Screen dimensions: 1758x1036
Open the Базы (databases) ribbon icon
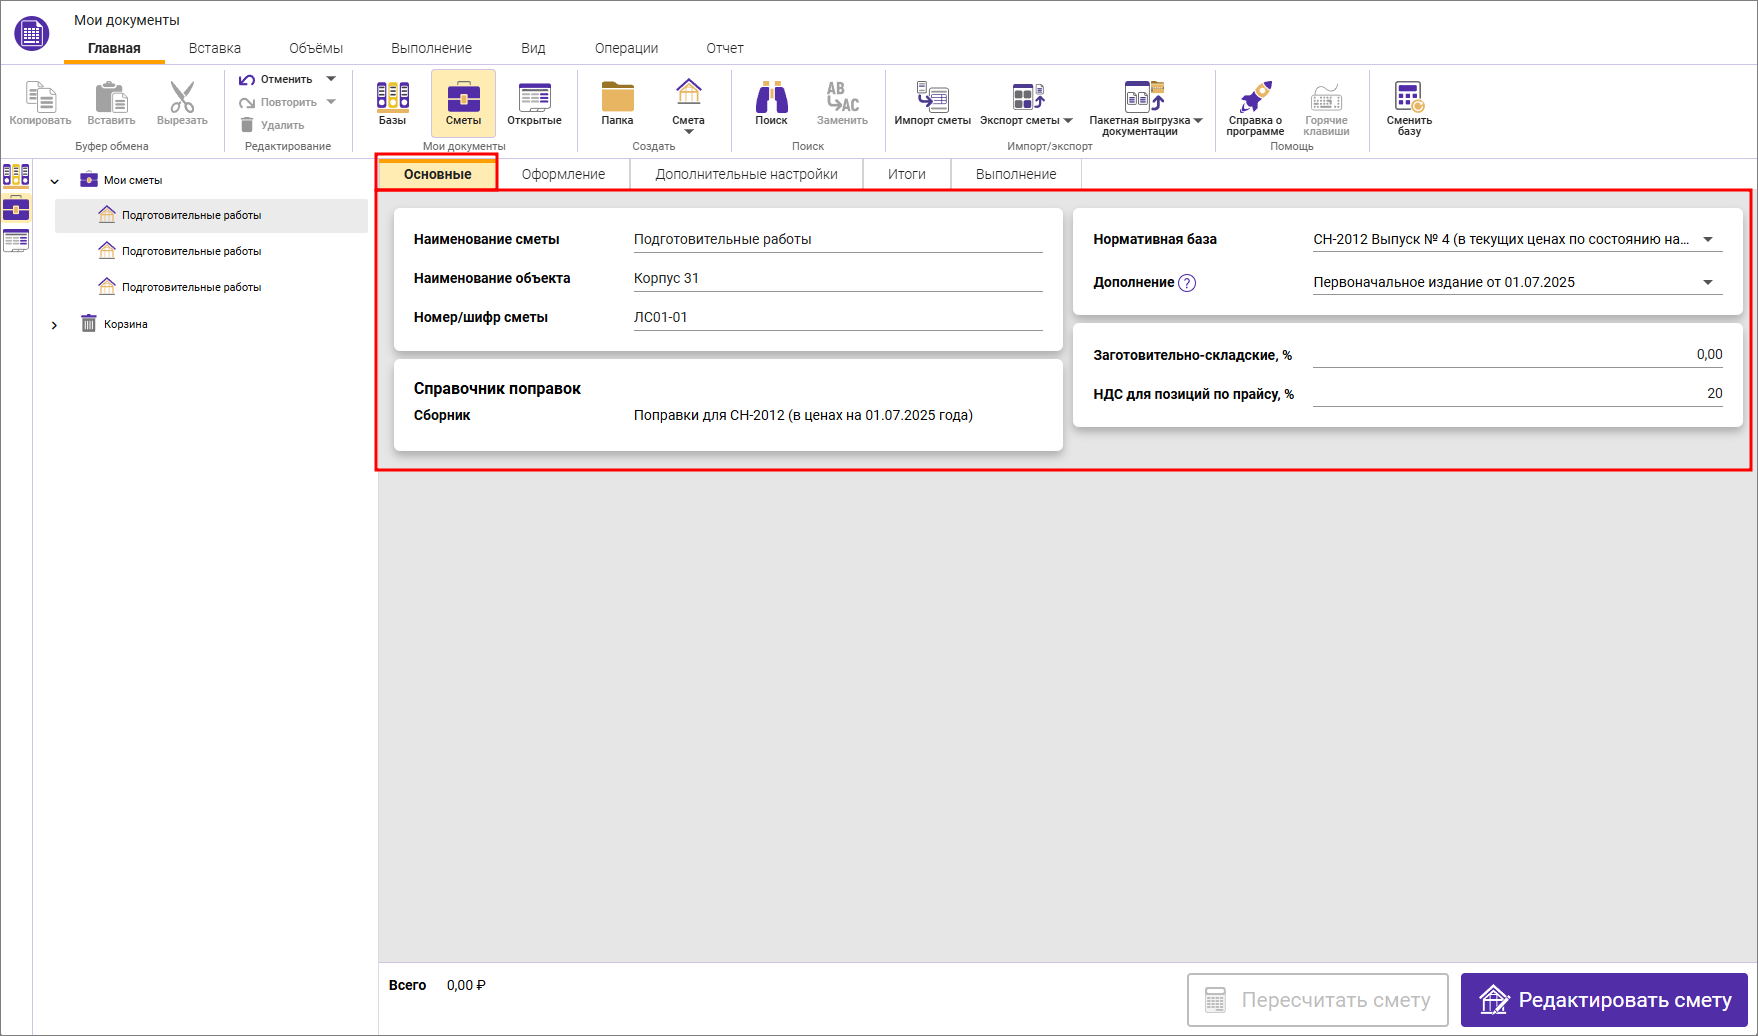tap(392, 103)
